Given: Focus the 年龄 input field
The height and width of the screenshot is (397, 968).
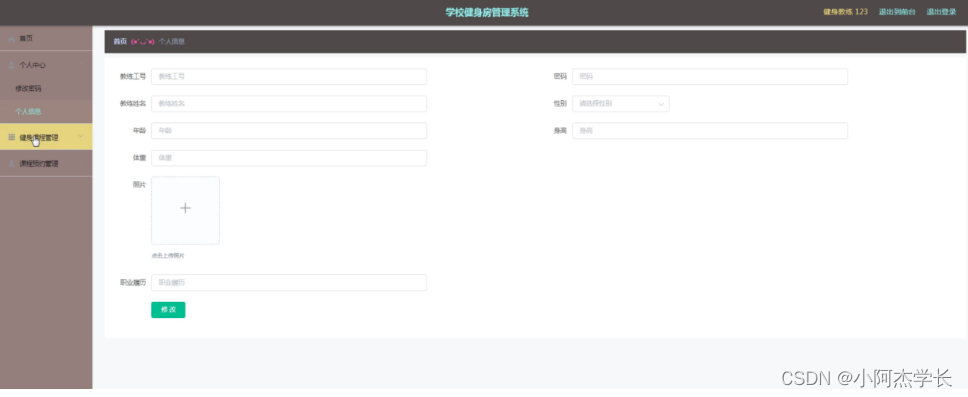Looking at the screenshot, I should pos(289,131).
